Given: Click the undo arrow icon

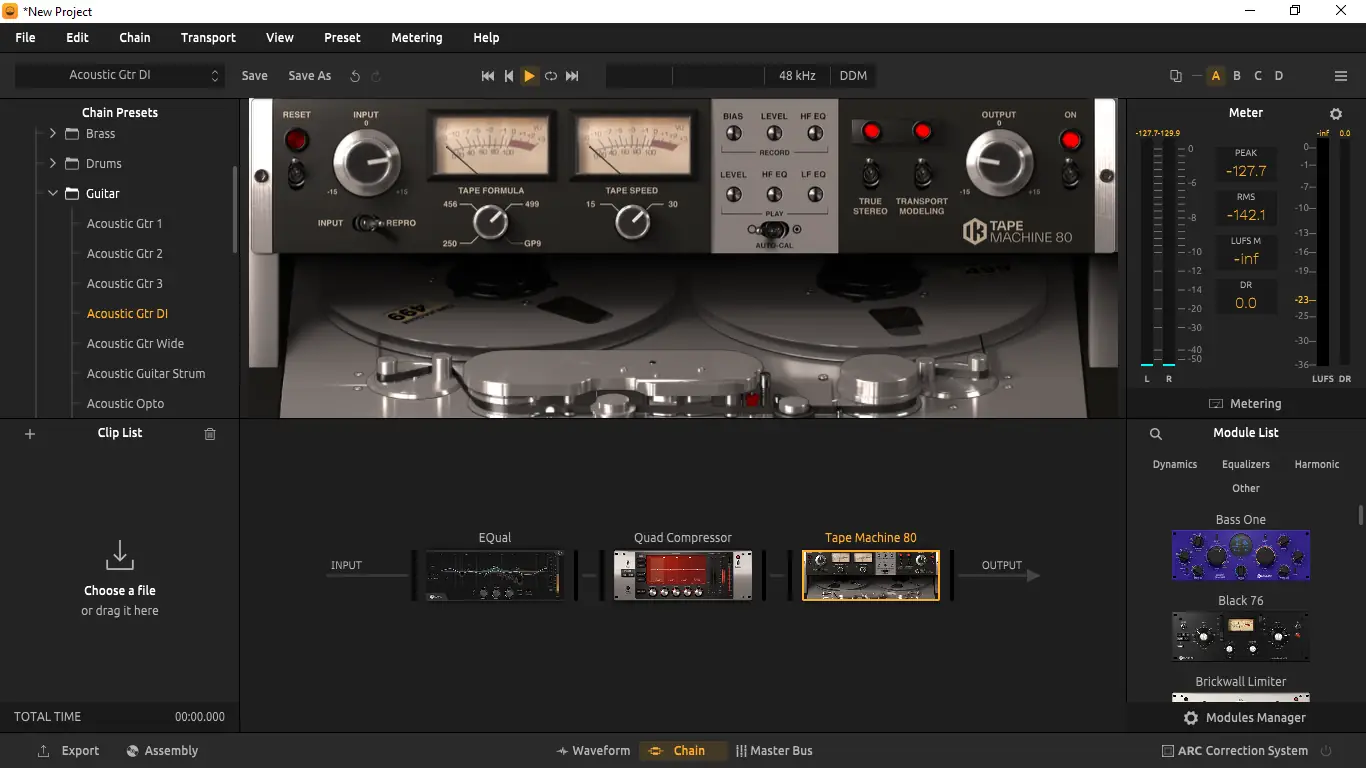Looking at the screenshot, I should tap(355, 76).
